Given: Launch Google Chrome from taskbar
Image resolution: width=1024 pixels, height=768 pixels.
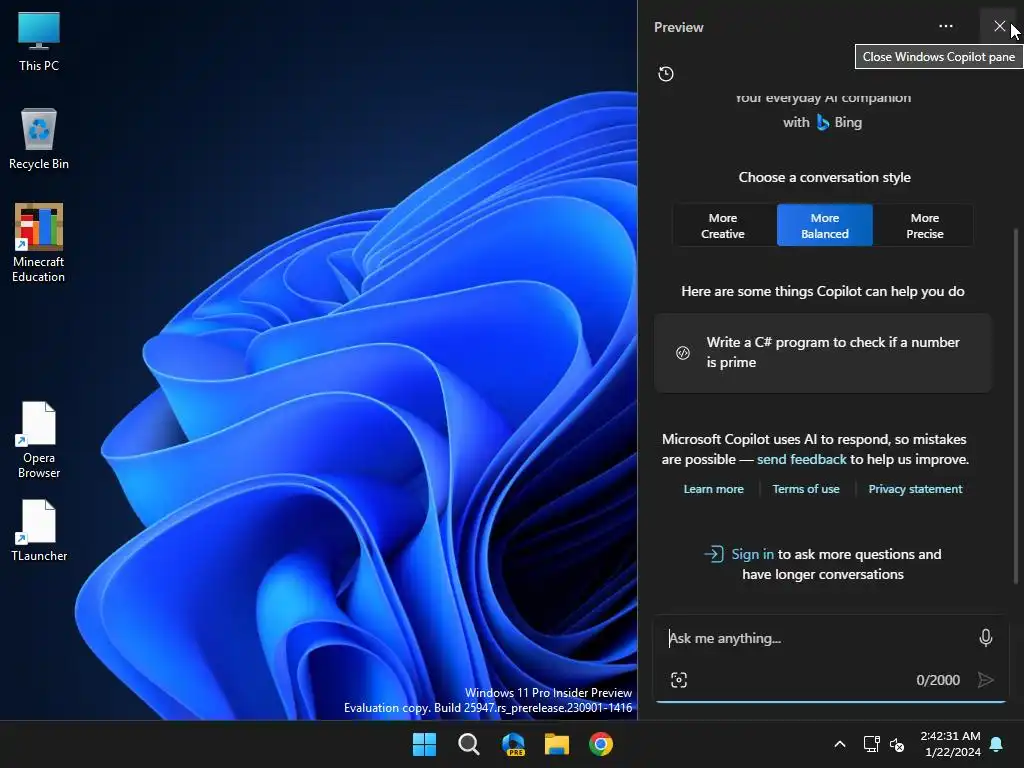Looking at the screenshot, I should tap(601, 744).
